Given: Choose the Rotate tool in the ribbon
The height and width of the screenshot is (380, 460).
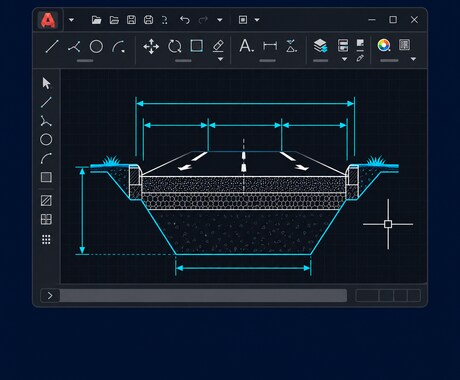Looking at the screenshot, I should tap(175, 46).
